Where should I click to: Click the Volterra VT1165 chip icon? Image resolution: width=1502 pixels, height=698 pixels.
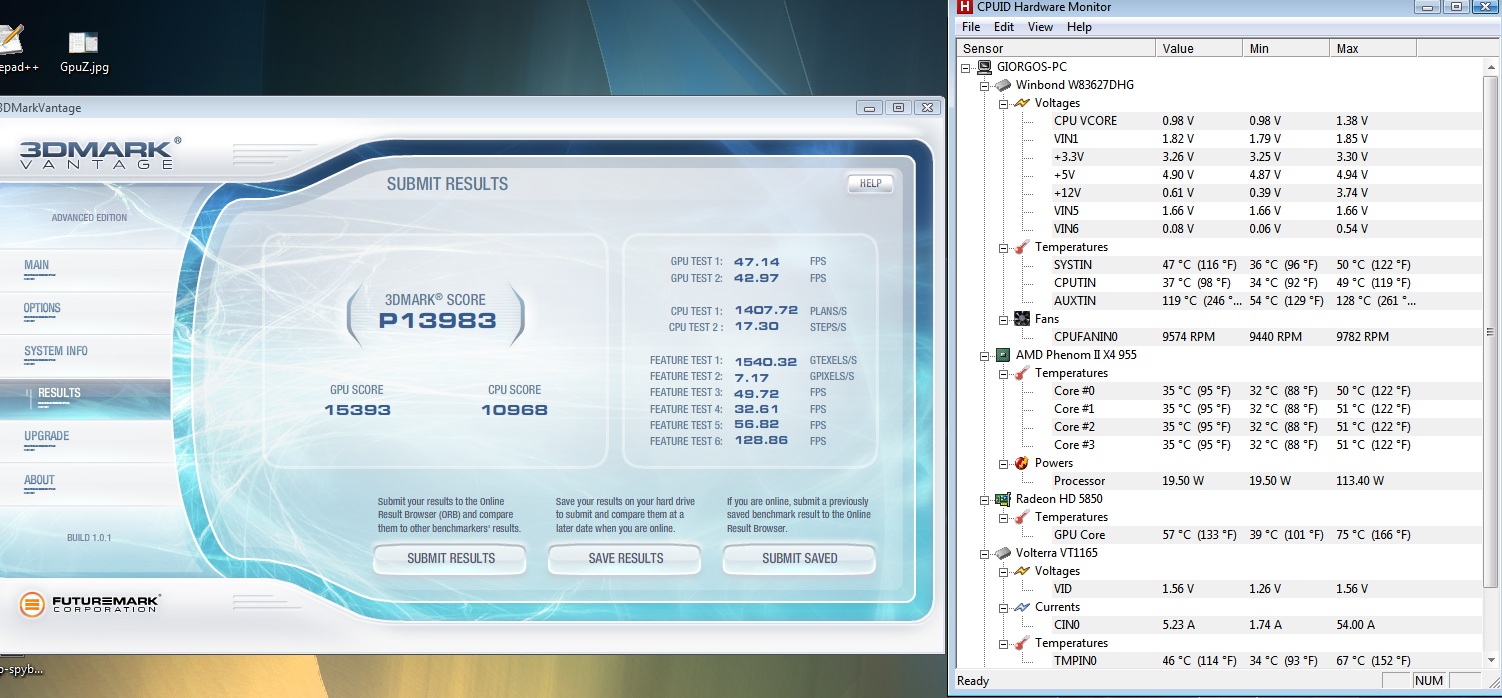coord(1003,553)
